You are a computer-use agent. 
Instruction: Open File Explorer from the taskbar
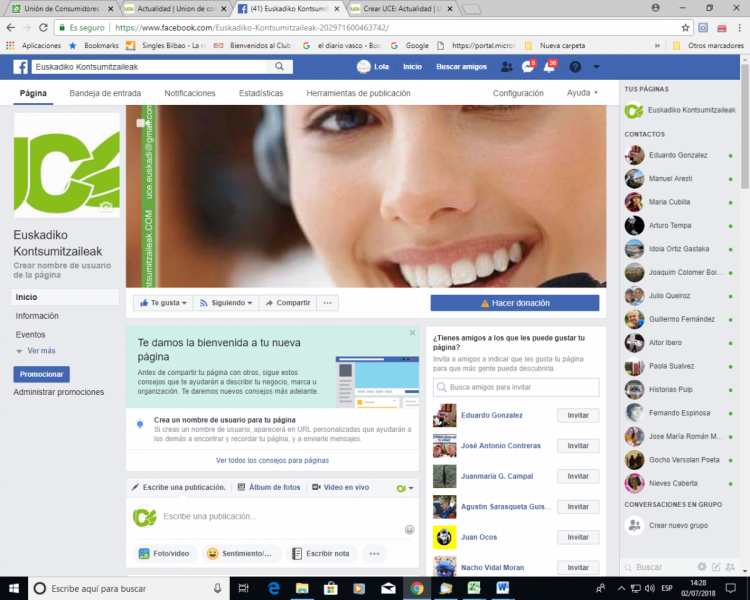point(302,588)
